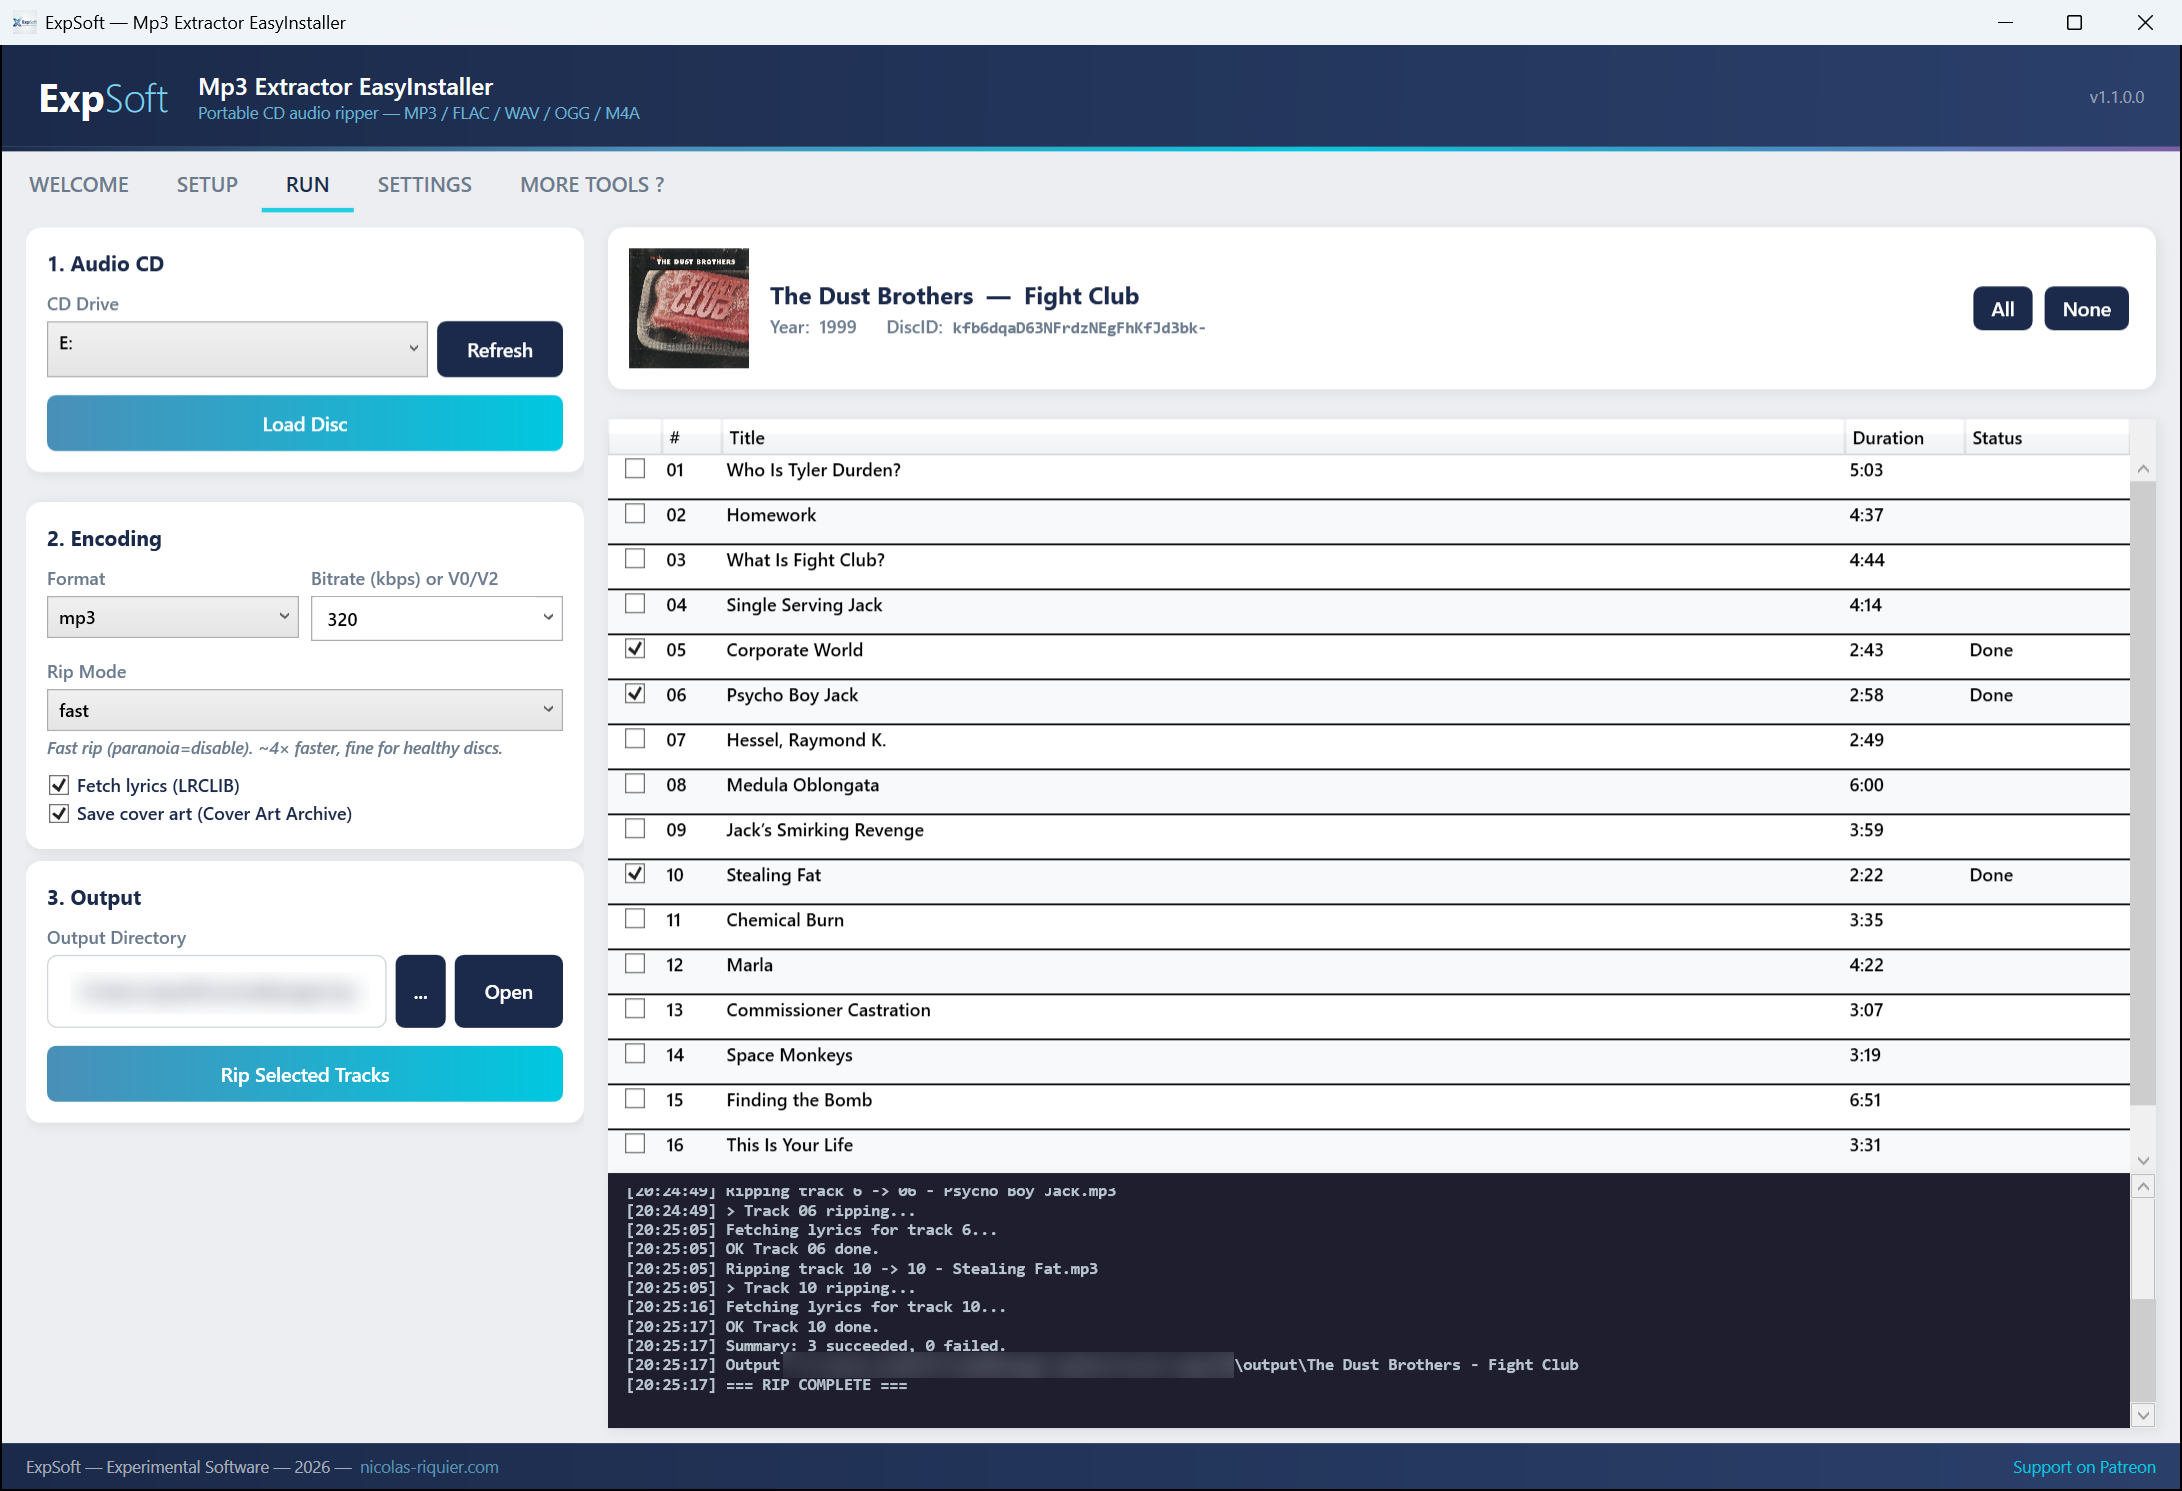Click the Open output folder button
This screenshot has height=1491, width=2182.
509,991
